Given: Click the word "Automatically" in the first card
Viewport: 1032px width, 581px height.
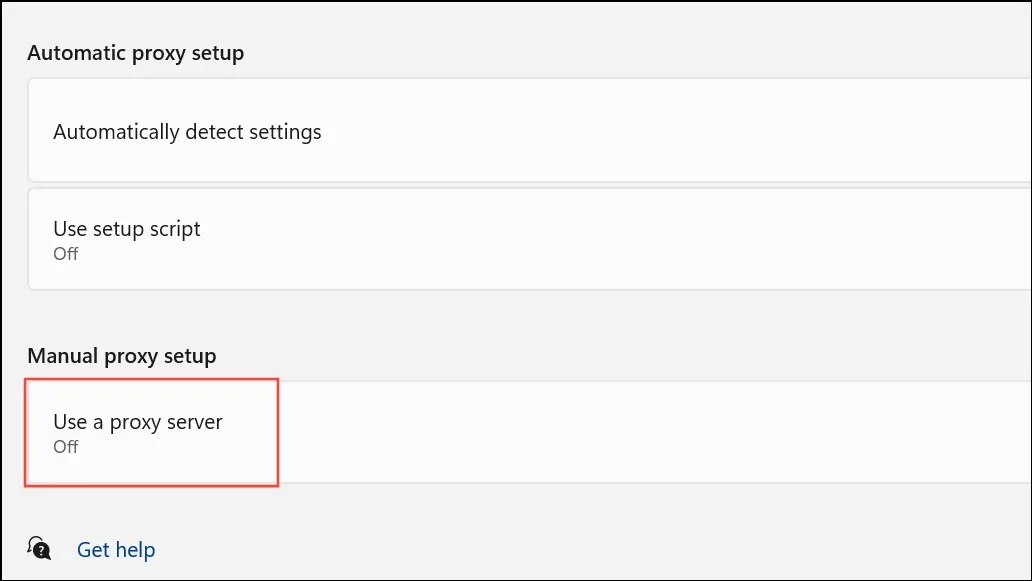Looking at the screenshot, I should [116, 132].
